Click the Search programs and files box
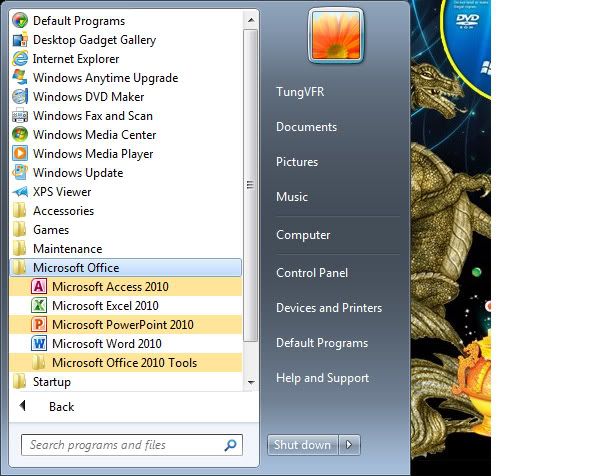Viewport: 614px width, 476px height. 132,445
